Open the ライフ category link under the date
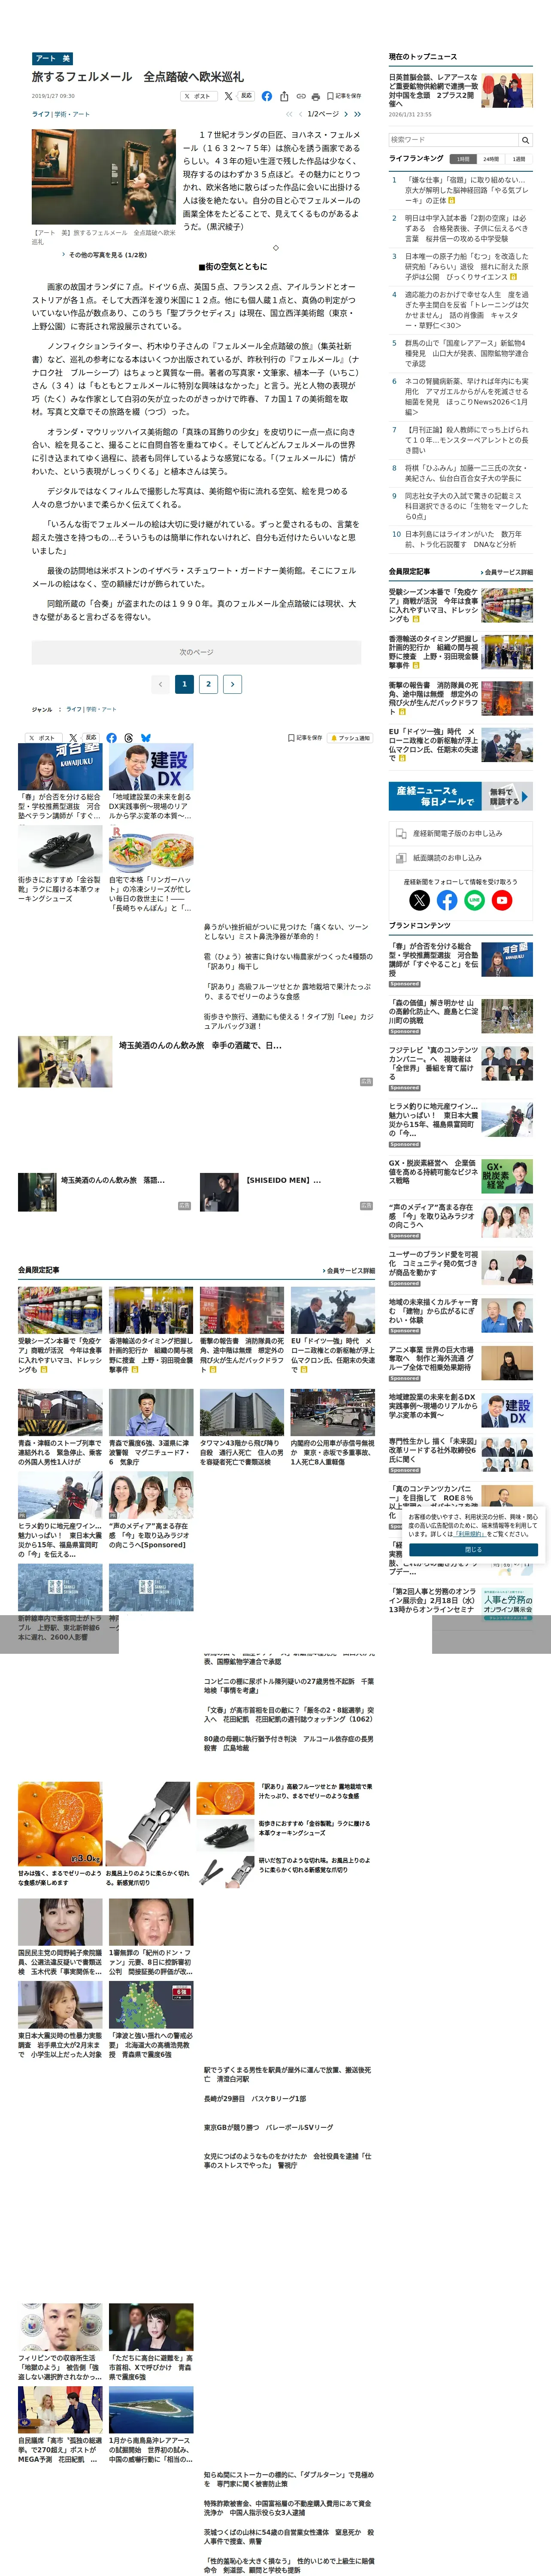Screen dimensions: 551x2576 41,114
